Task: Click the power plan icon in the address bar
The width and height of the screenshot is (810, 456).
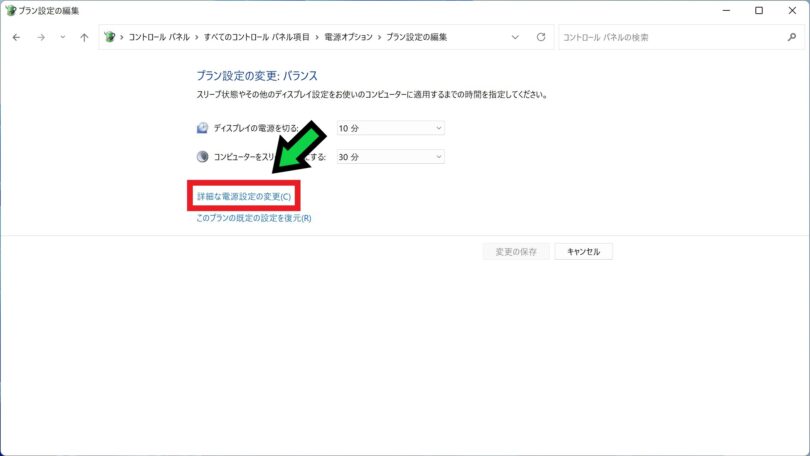Action: tap(110, 37)
